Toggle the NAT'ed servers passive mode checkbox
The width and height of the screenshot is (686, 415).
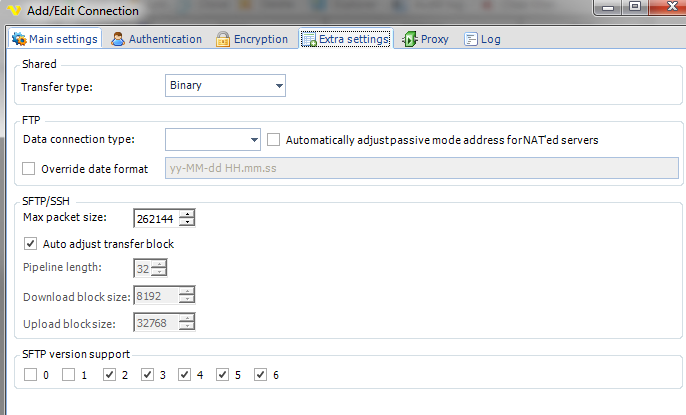[x=276, y=140]
